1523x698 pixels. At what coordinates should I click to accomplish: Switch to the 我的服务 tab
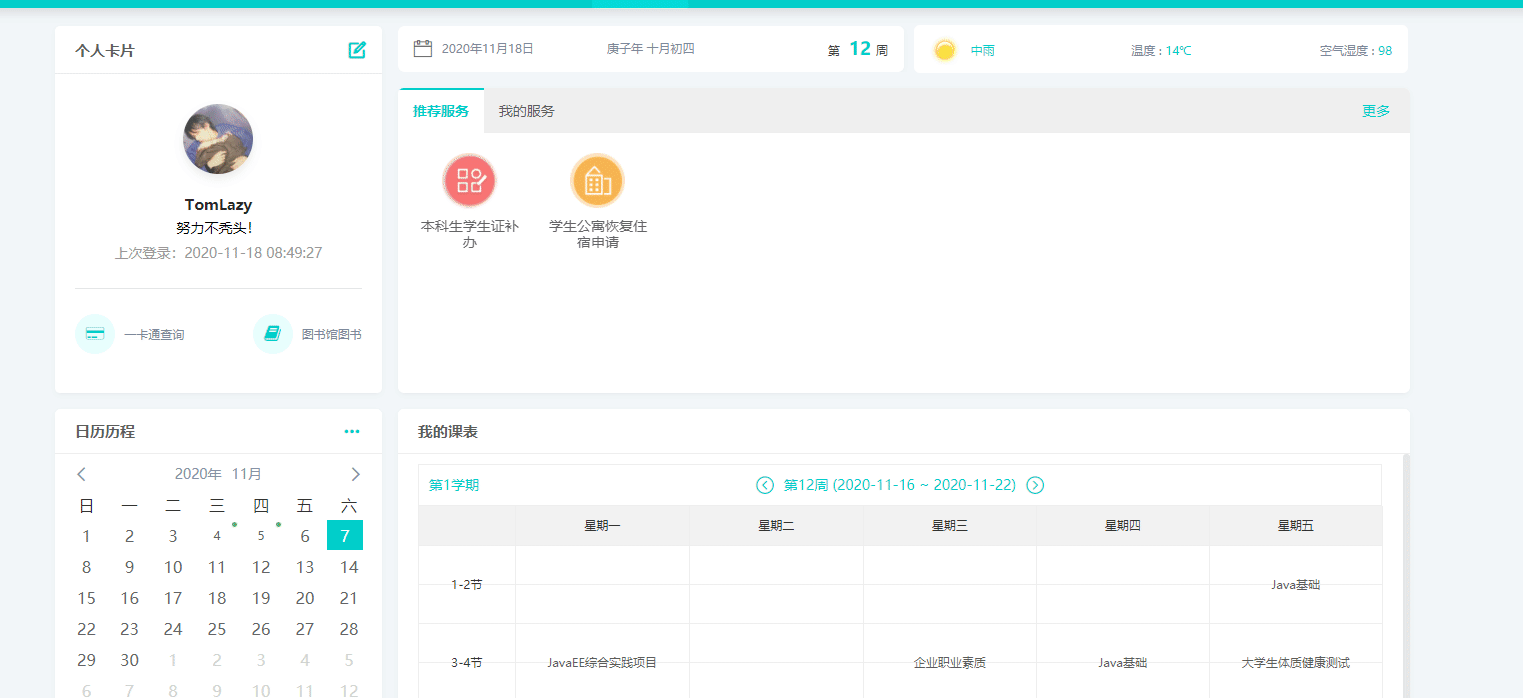(525, 111)
